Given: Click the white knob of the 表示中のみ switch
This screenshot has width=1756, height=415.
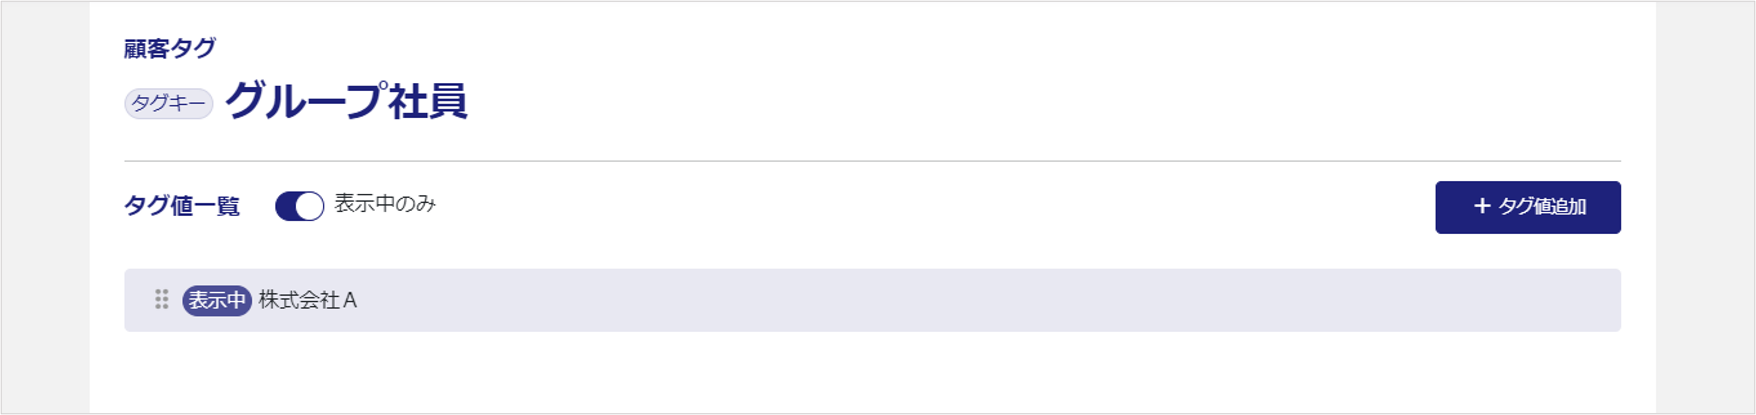Looking at the screenshot, I should coord(310,206).
